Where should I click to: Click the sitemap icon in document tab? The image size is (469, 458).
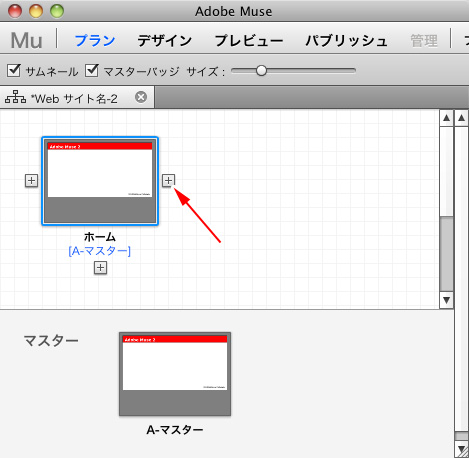pyautogui.click(x=15, y=97)
